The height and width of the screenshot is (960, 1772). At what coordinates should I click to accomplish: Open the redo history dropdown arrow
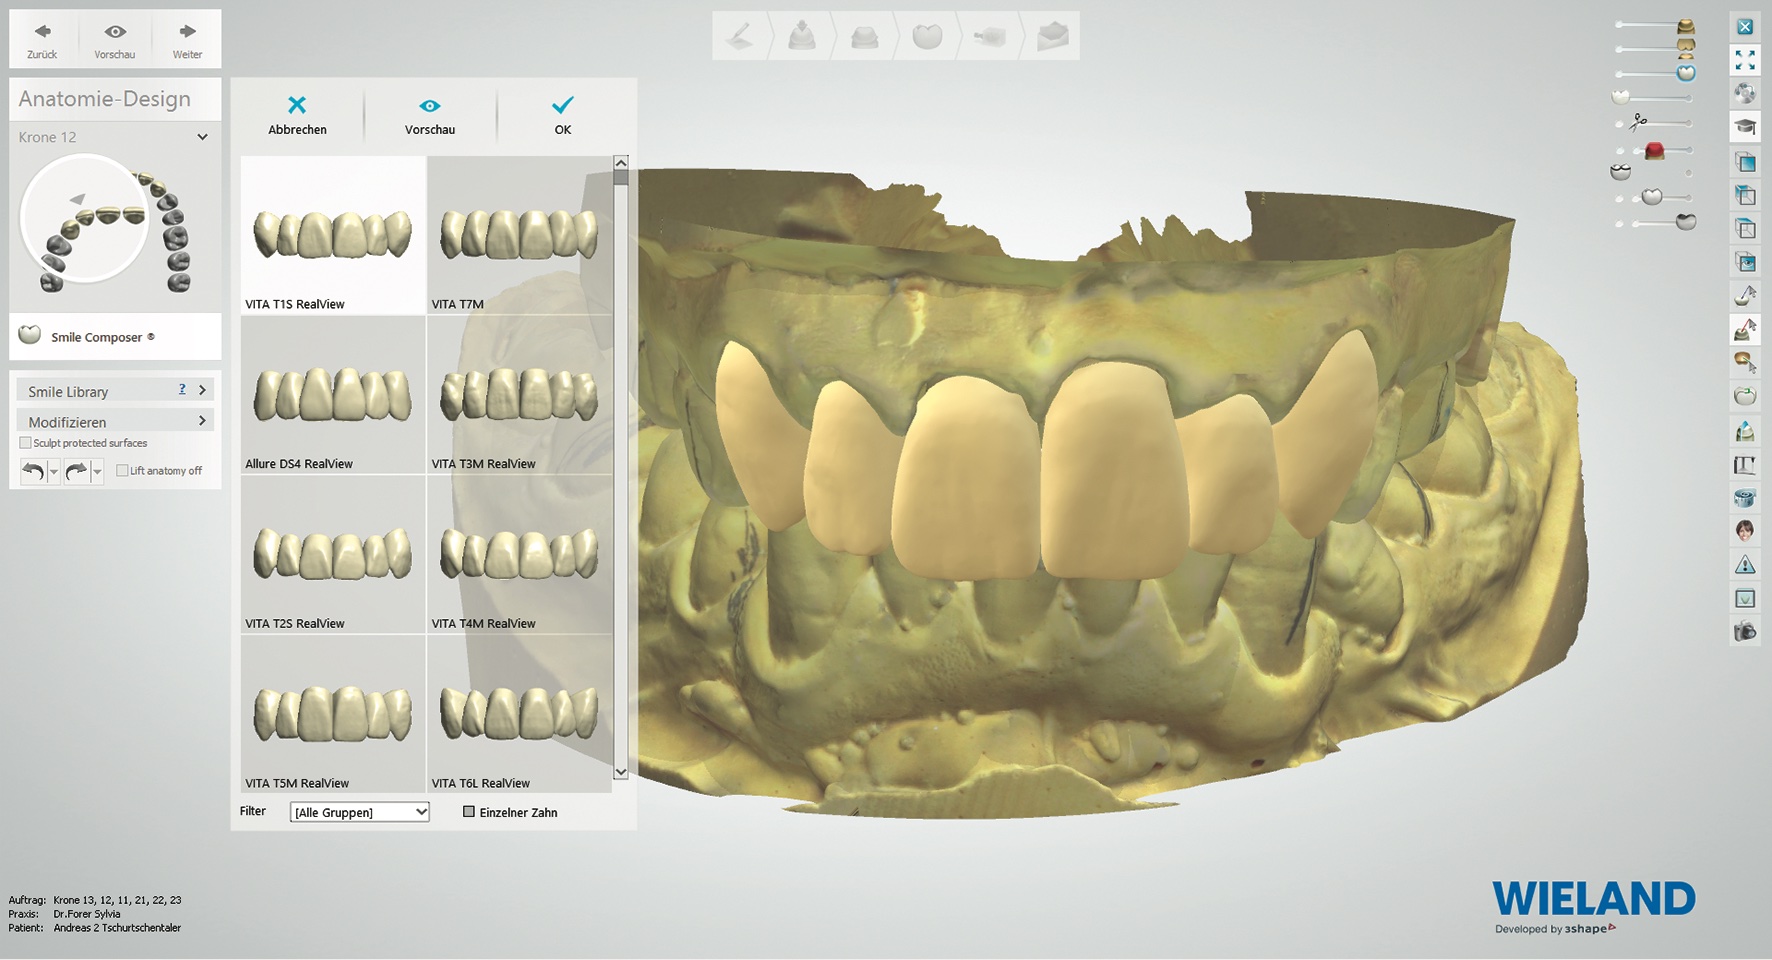97,472
